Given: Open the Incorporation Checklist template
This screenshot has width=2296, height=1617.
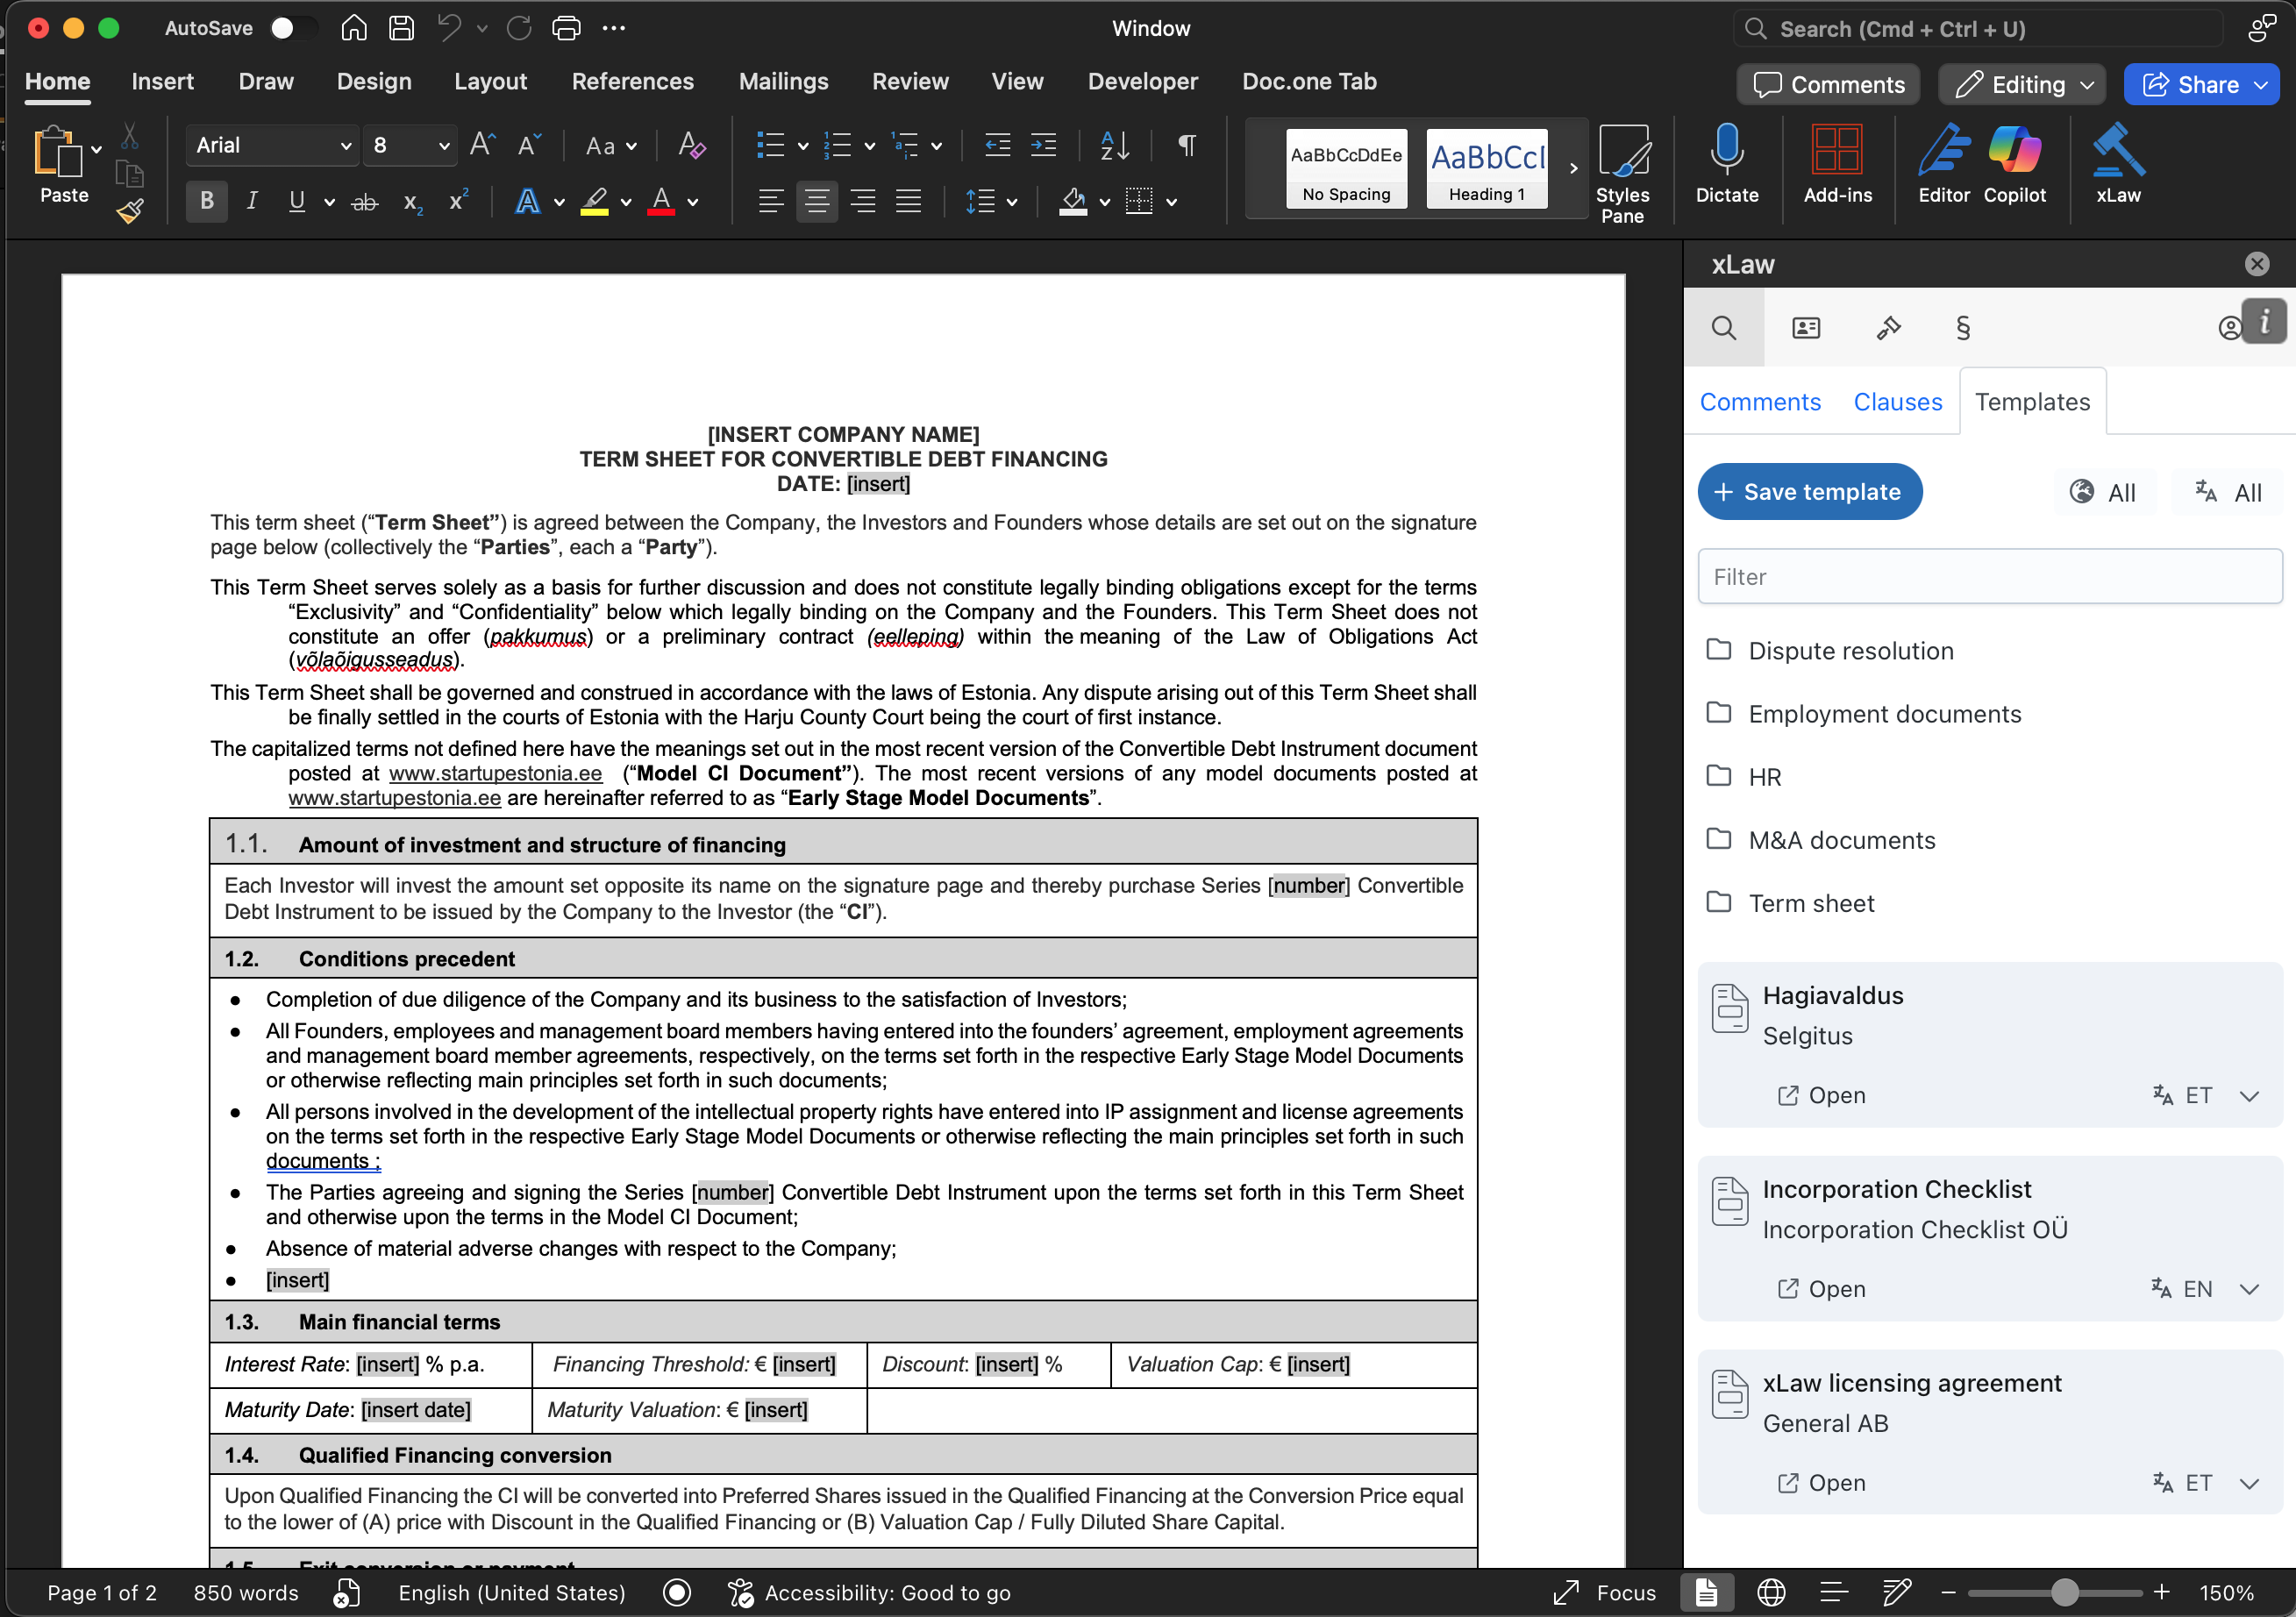Looking at the screenshot, I should pyautogui.click(x=1822, y=1289).
